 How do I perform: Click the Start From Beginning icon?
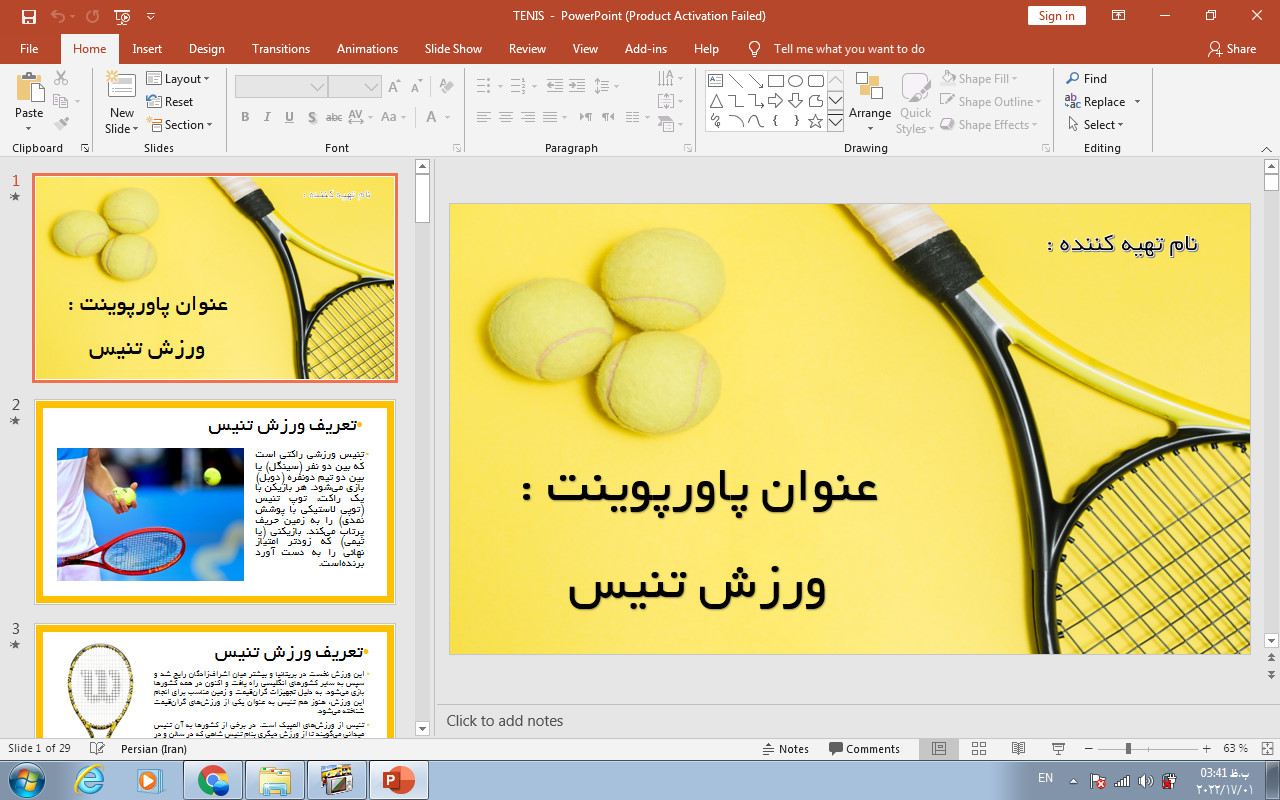[122, 16]
